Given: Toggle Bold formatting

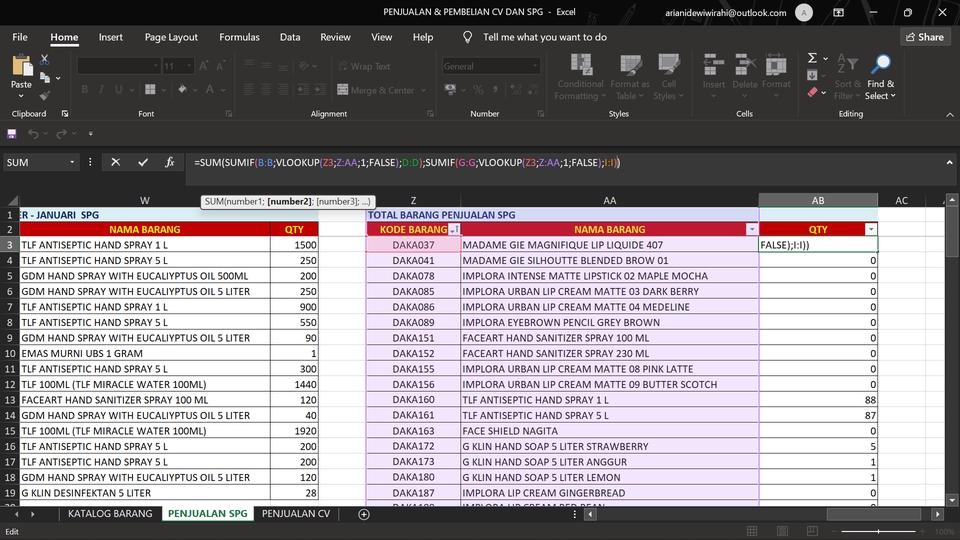Looking at the screenshot, I should click(84, 89).
